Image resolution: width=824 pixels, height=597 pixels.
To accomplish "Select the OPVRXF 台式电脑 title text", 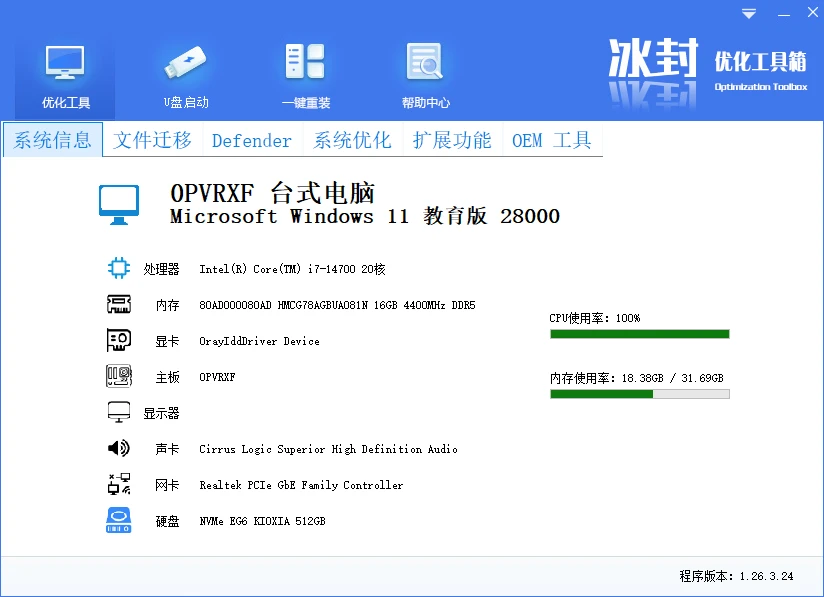I will coord(272,193).
